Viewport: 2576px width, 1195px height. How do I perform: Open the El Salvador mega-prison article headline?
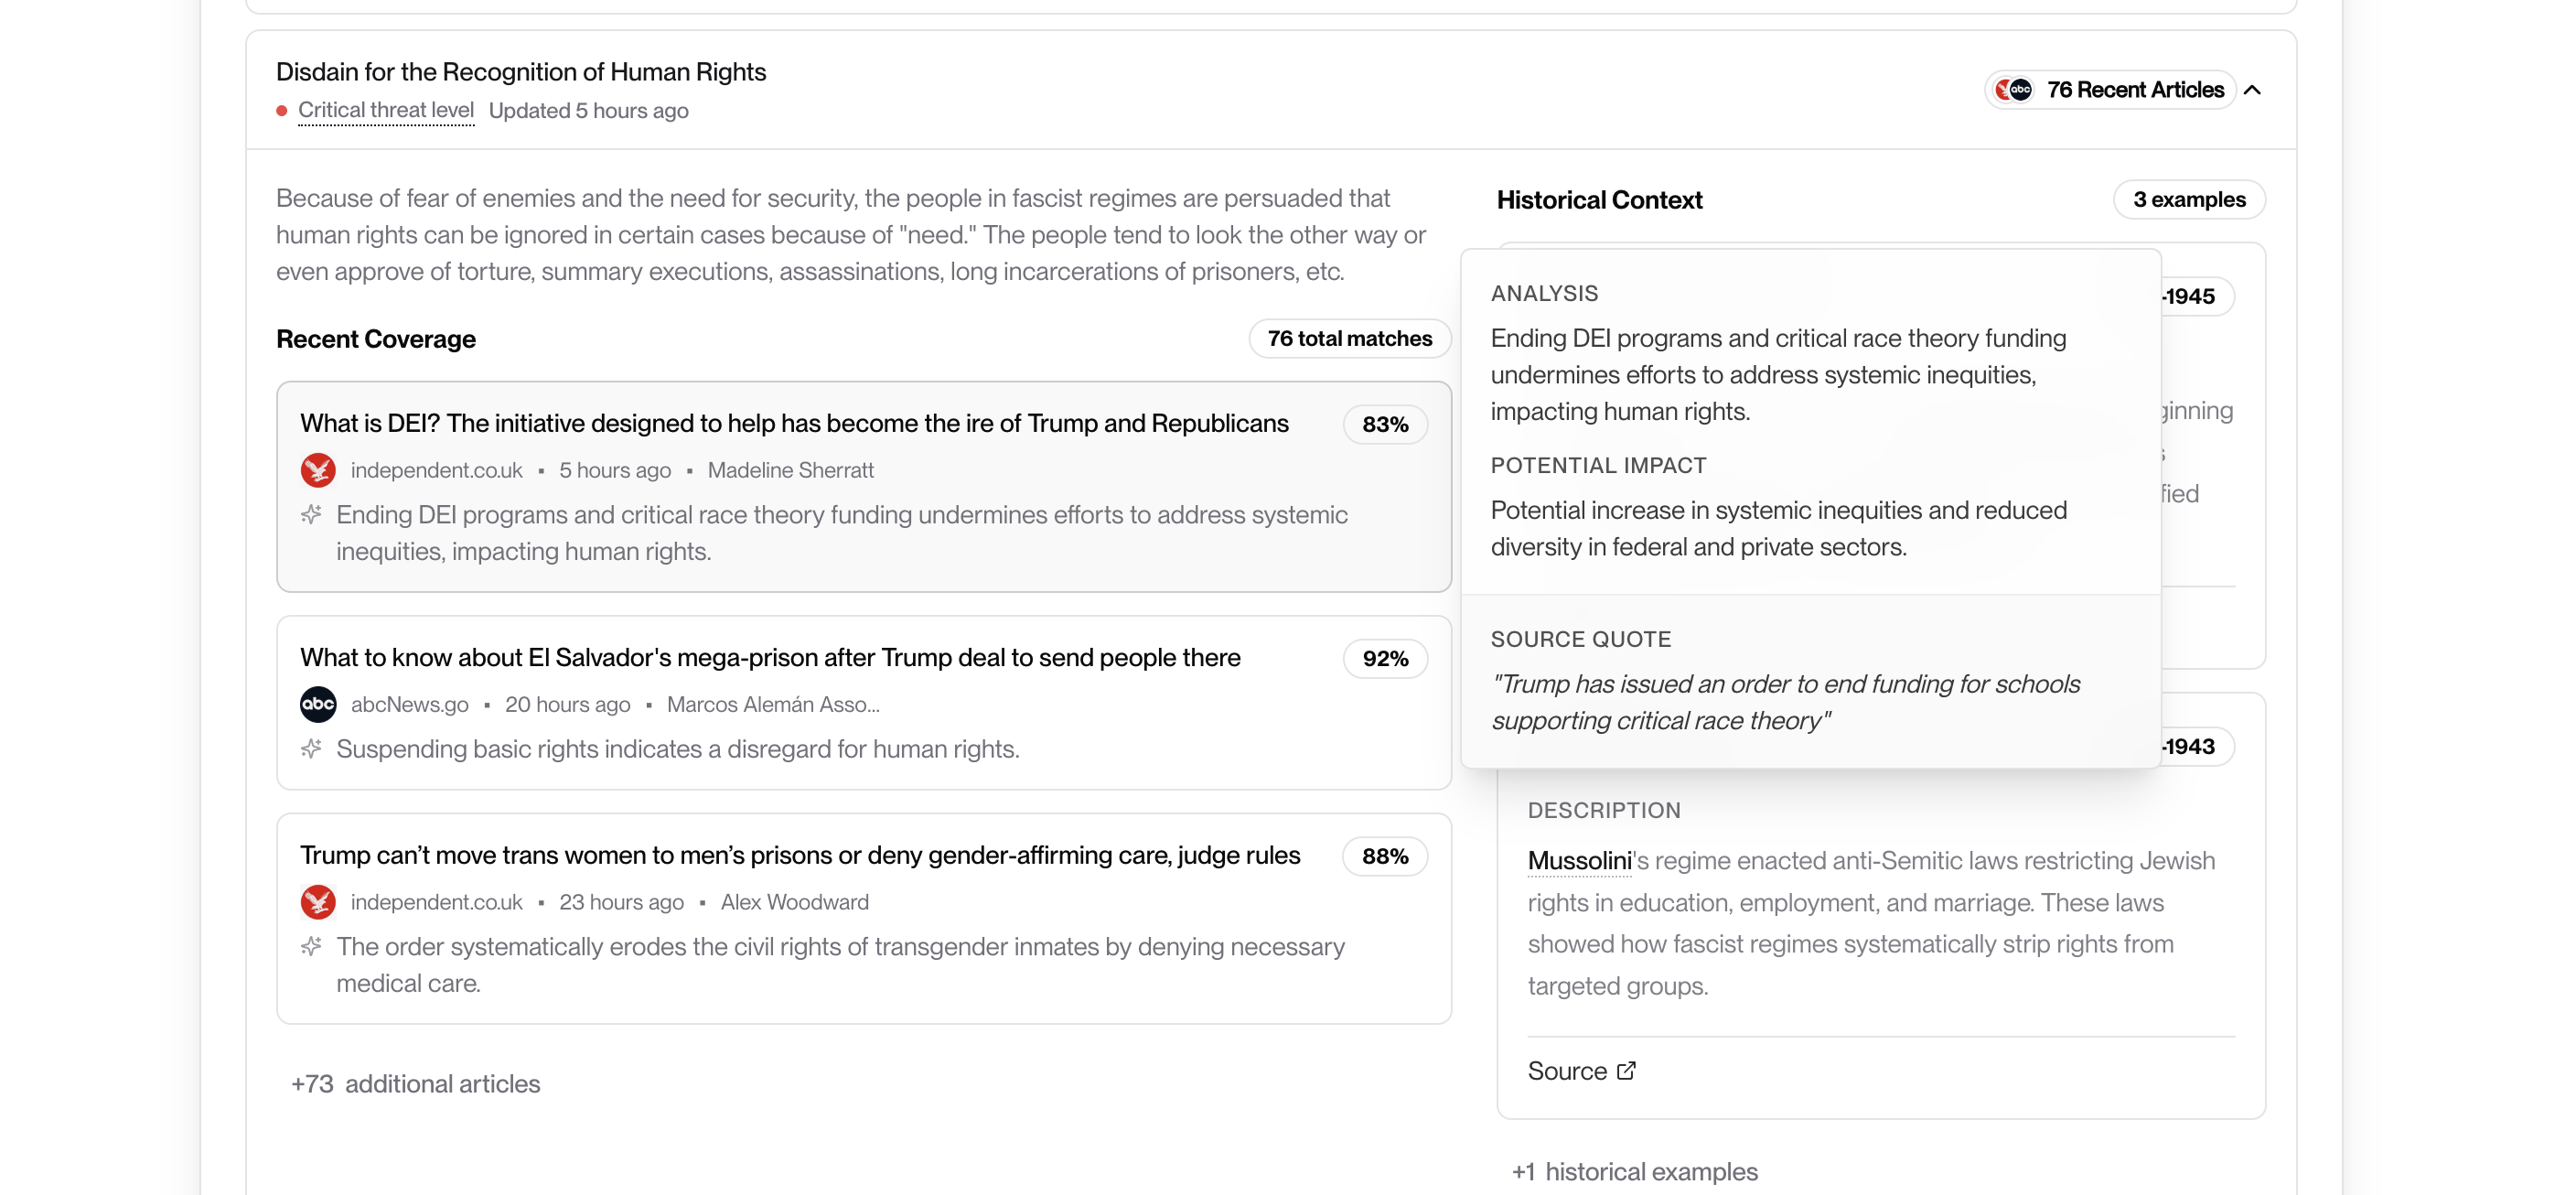point(770,658)
